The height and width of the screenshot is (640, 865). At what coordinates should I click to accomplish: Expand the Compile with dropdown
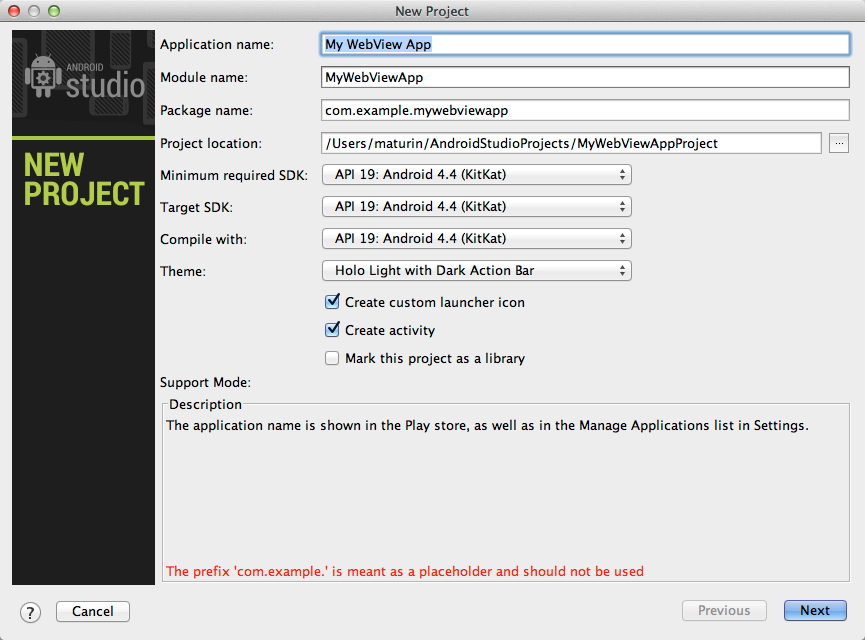[476, 239]
